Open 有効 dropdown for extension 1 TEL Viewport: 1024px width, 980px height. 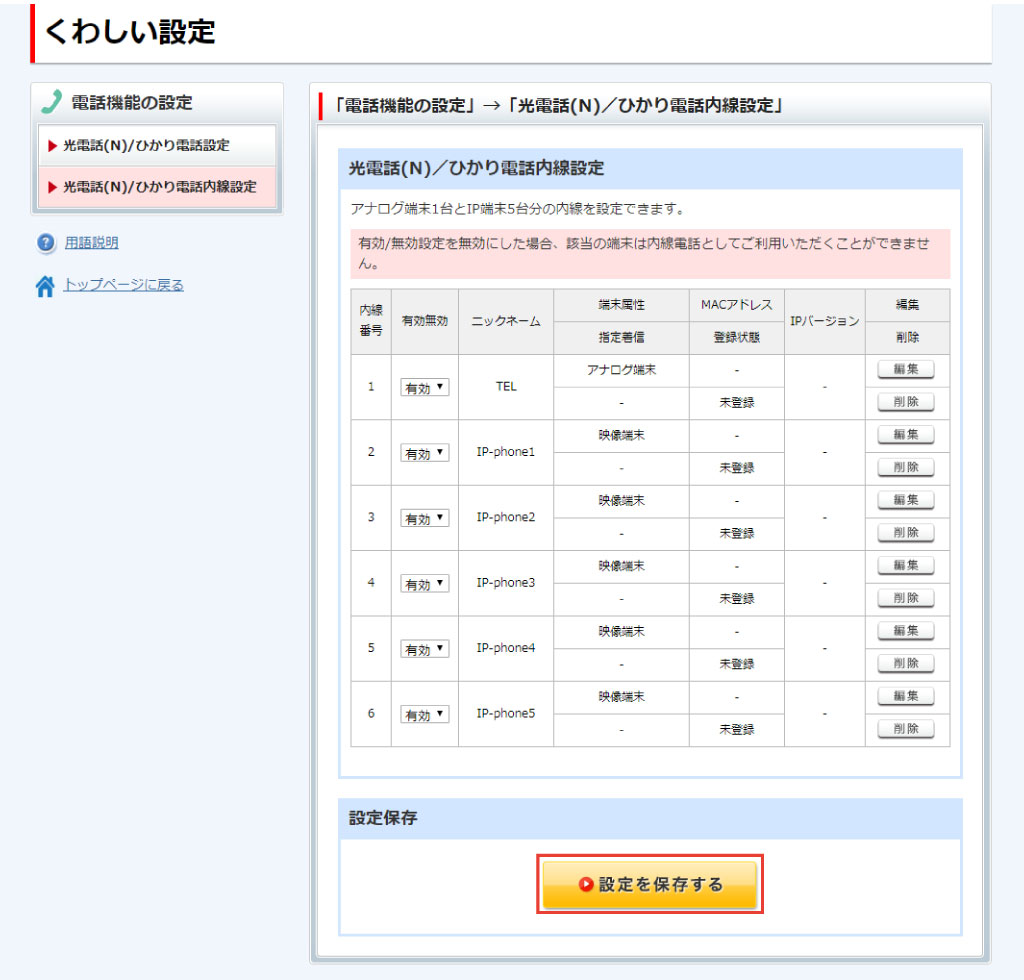pos(424,387)
